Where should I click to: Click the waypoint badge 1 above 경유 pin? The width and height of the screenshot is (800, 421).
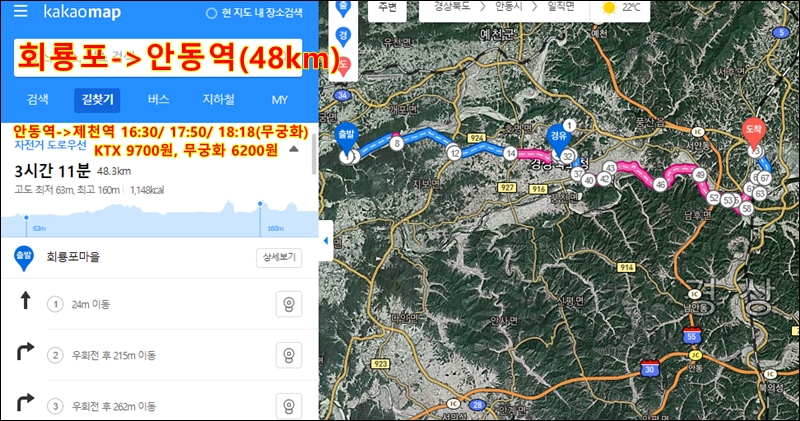[x=569, y=125]
